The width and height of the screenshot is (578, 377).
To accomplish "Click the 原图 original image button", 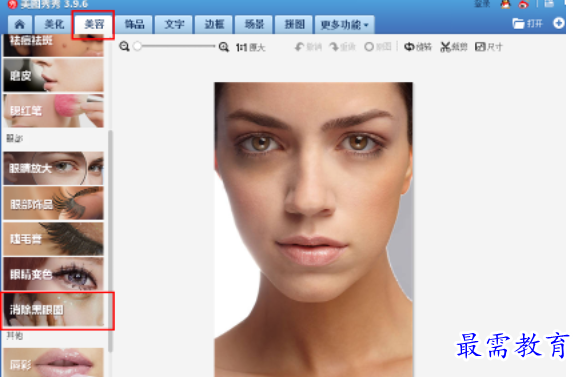I will point(377,47).
